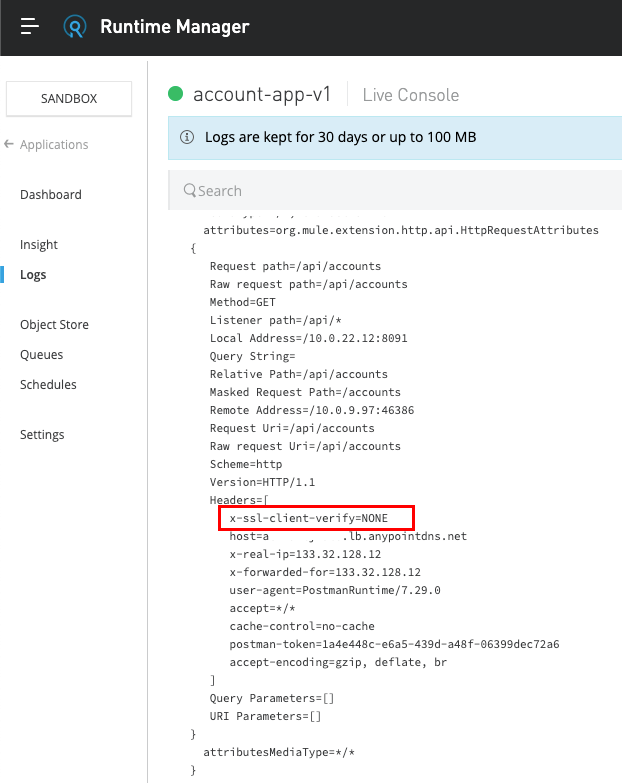Open application Settings in sidebar
This screenshot has width=622, height=783.
[42, 435]
